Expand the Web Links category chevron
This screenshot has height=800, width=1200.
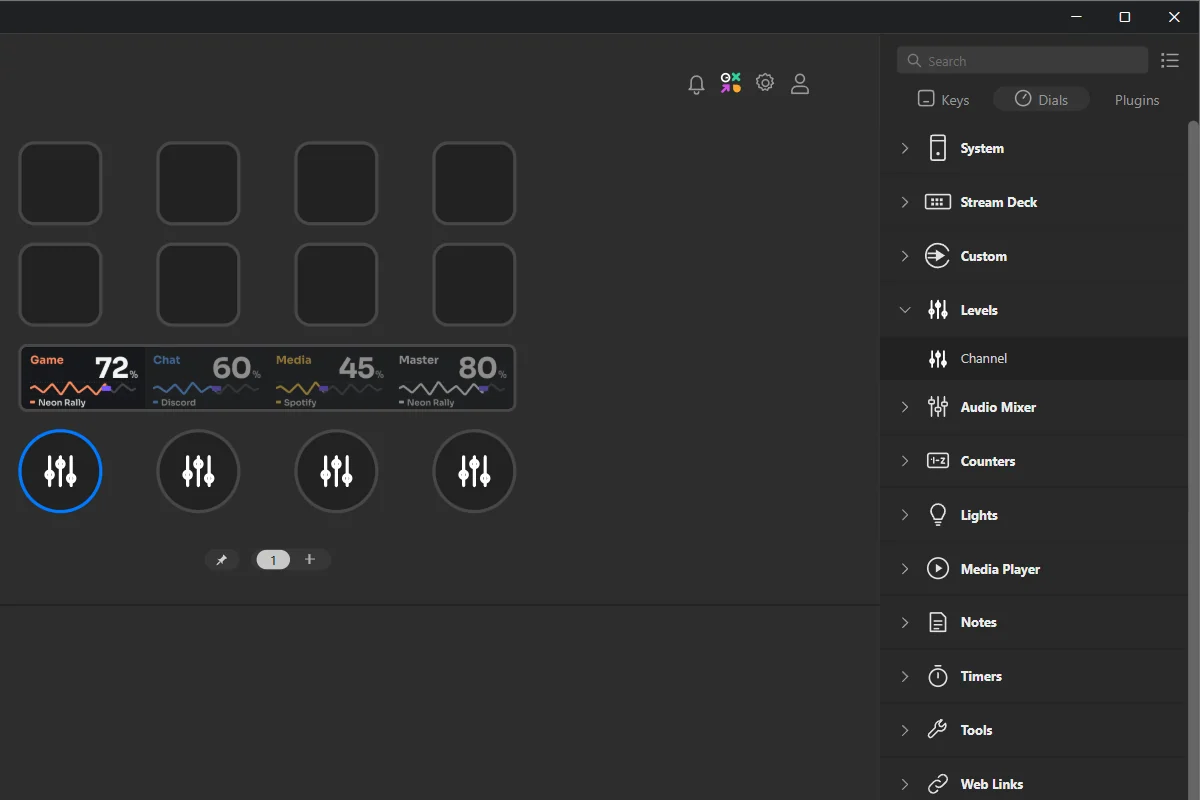[905, 784]
